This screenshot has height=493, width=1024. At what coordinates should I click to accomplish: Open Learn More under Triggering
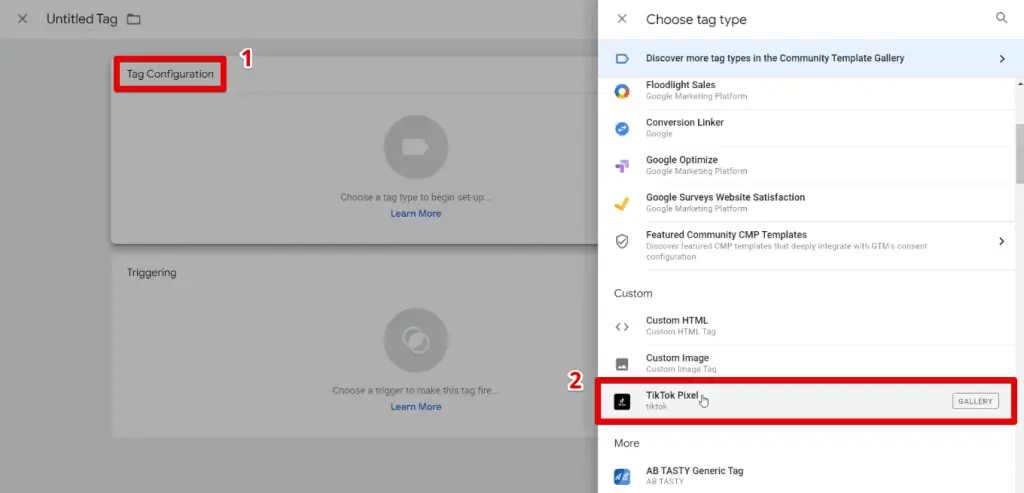pos(416,406)
